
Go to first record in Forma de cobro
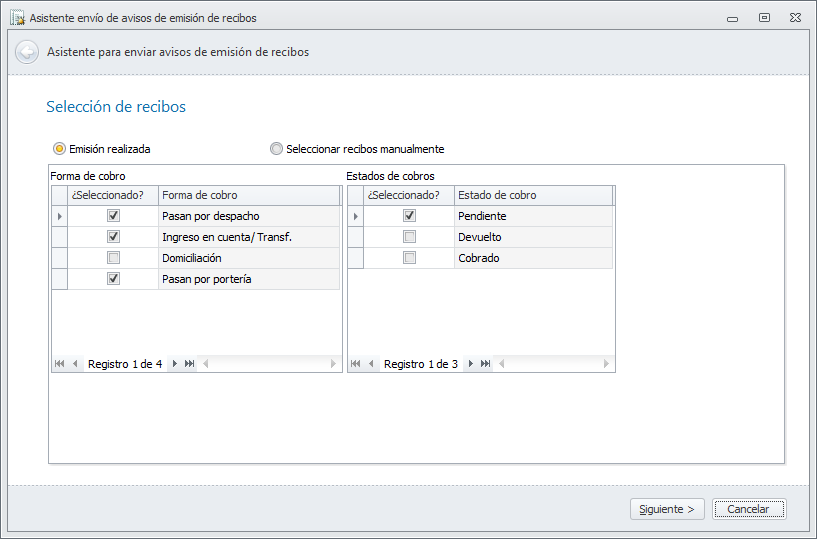click(60, 364)
